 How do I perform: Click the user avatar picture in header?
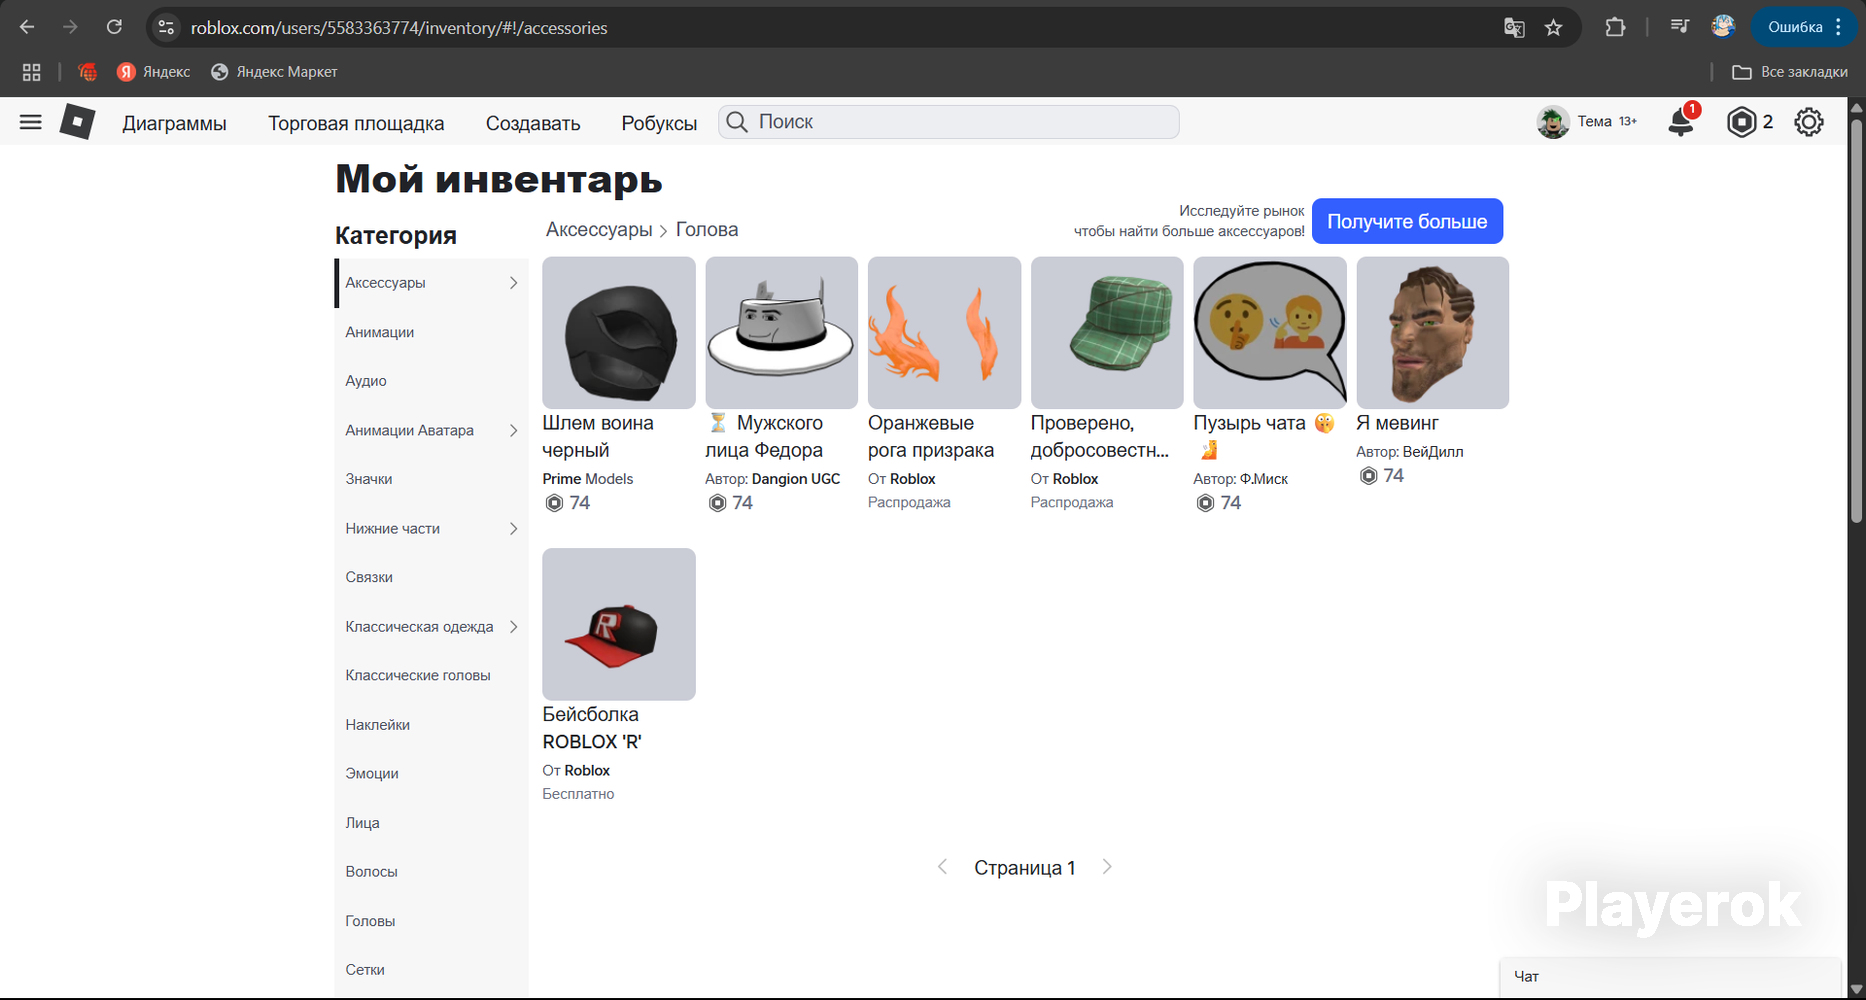point(1553,122)
